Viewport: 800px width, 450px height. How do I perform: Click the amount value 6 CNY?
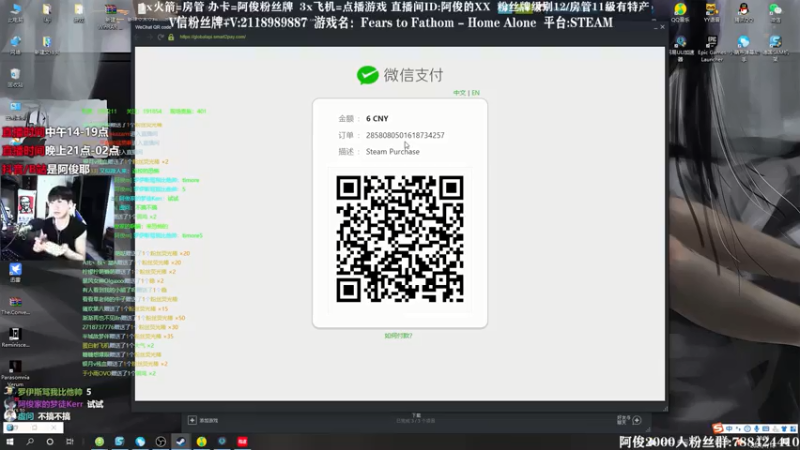pos(377,118)
